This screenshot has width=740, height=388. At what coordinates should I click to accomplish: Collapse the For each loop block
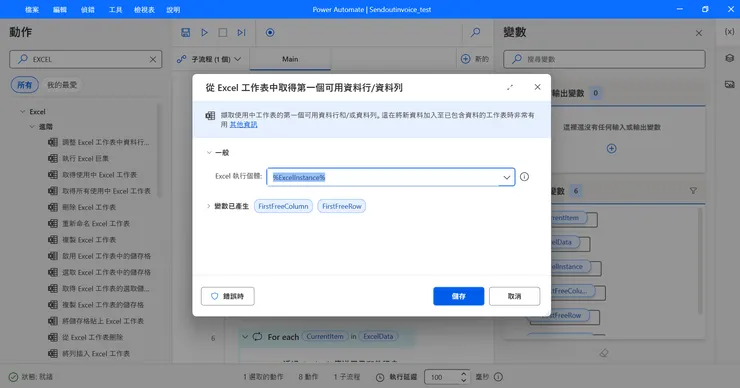coord(245,337)
